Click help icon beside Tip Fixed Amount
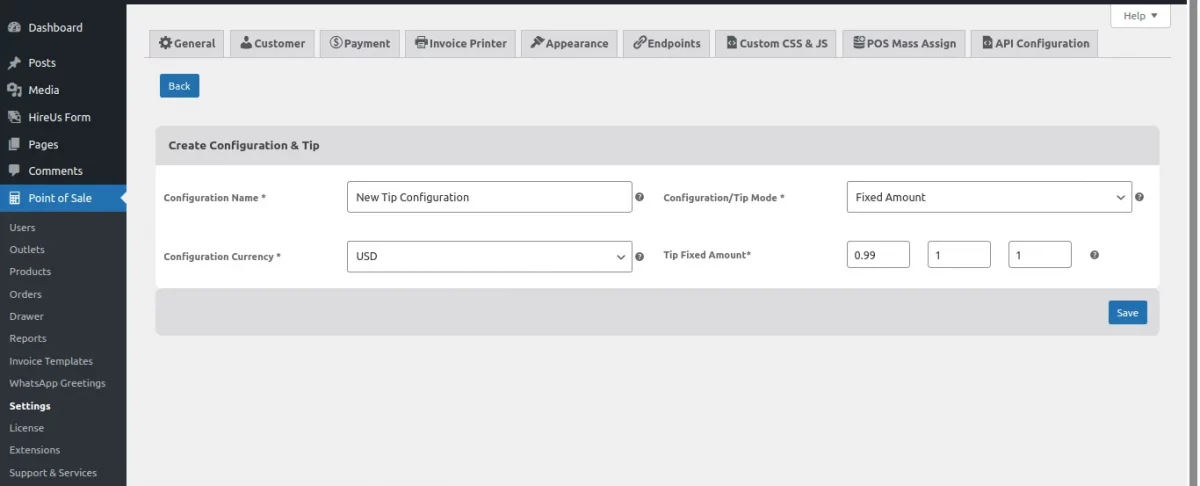 tap(1094, 255)
